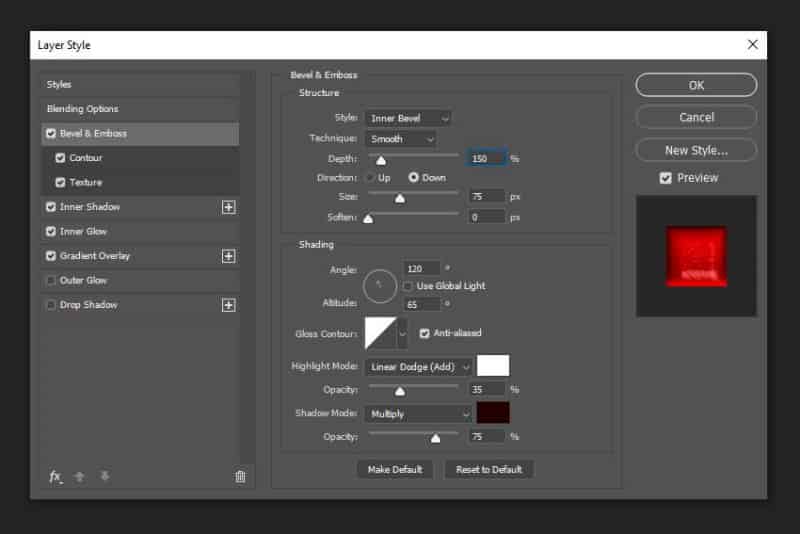
Task: Select the Down direction radio button
Action: click(x=413, y=177)
